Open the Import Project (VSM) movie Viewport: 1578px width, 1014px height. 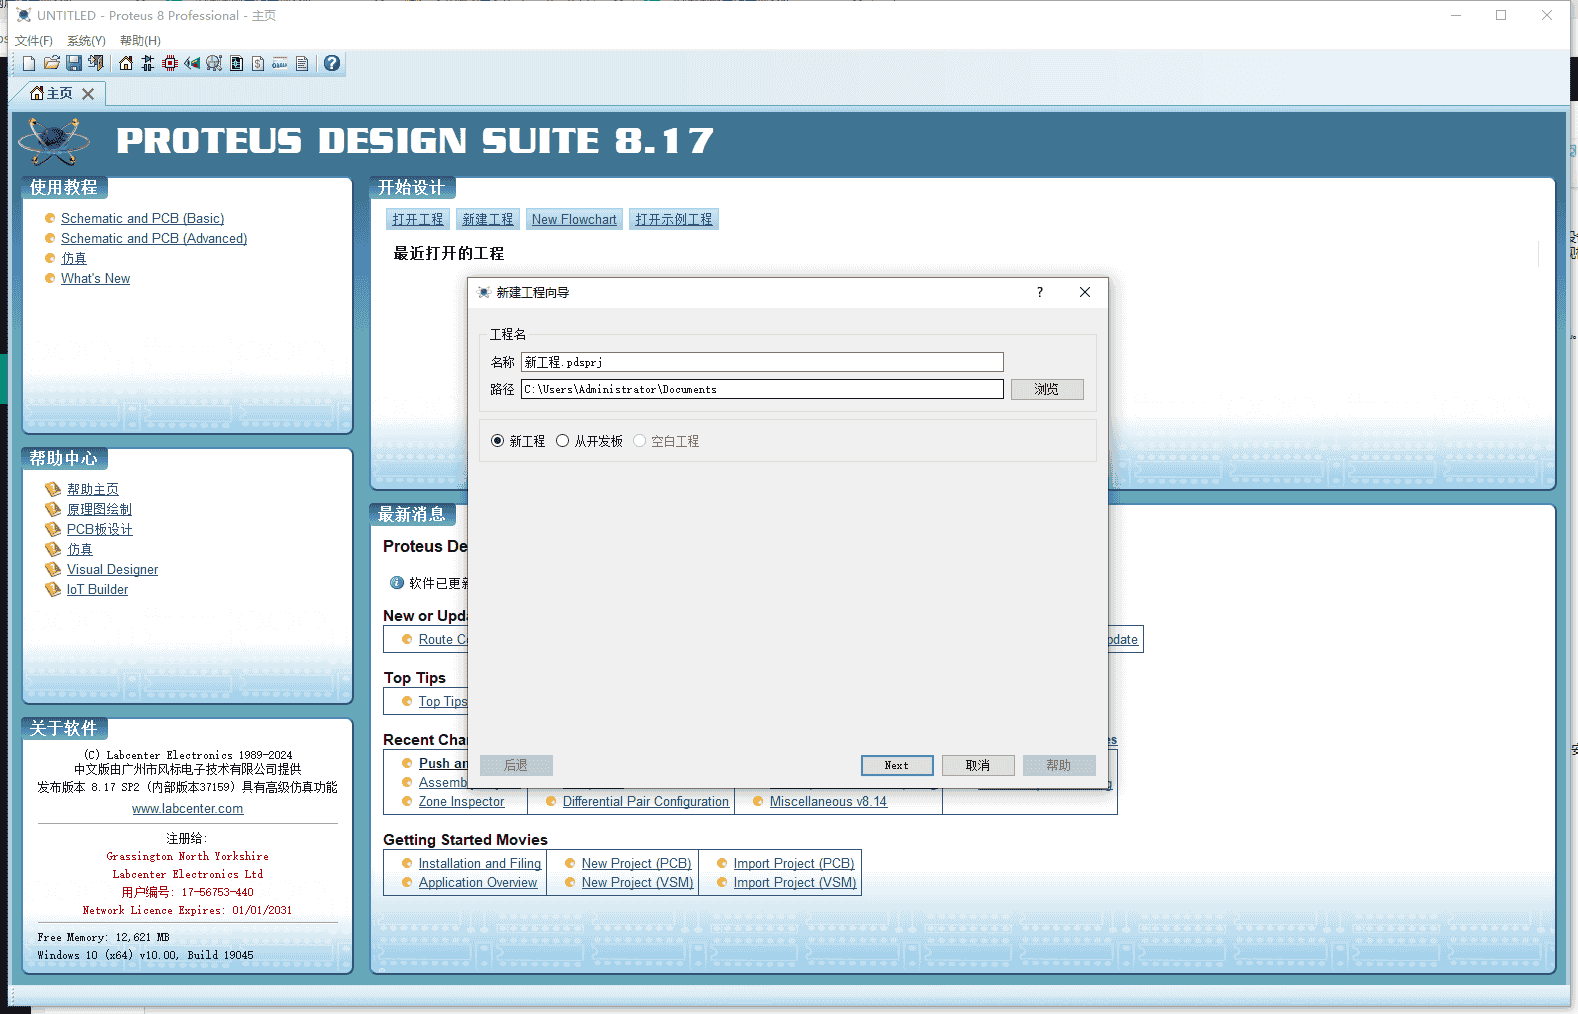coord(795,882)
